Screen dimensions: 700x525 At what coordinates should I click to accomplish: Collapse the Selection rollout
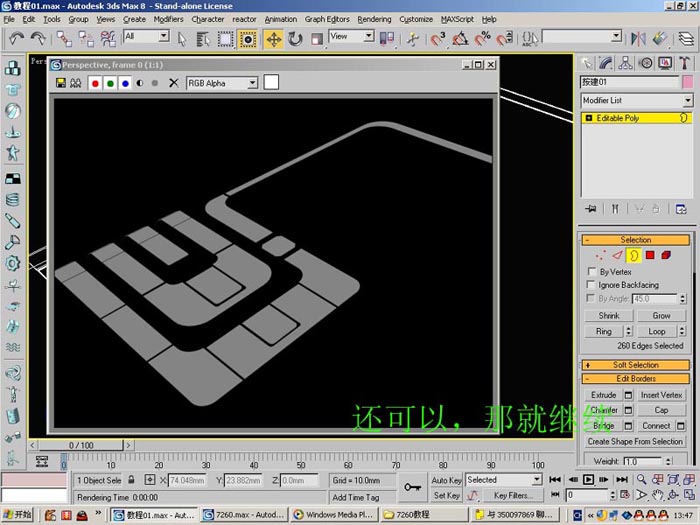[x=636, y=240]
